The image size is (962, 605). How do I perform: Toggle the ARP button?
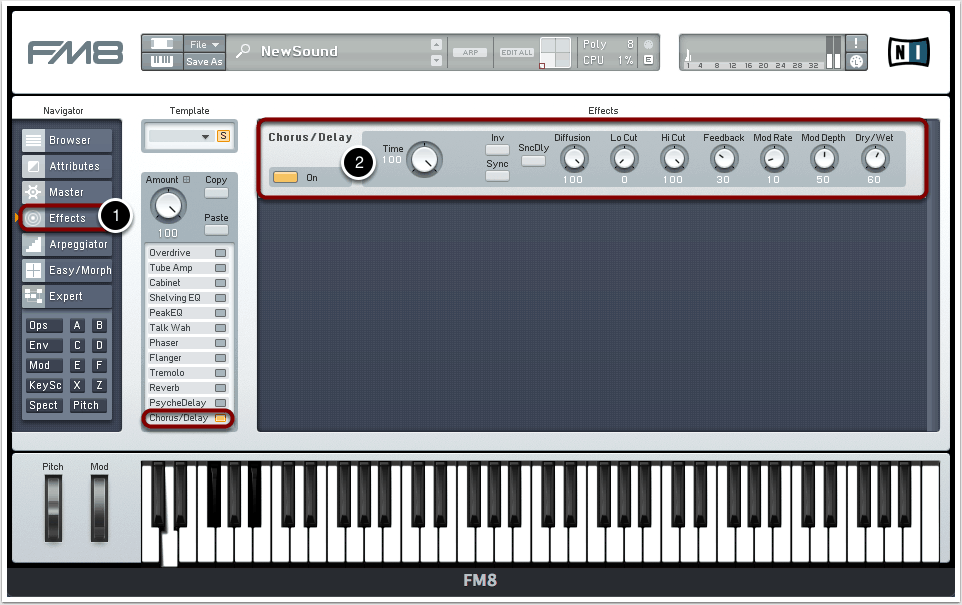point(470,52)
